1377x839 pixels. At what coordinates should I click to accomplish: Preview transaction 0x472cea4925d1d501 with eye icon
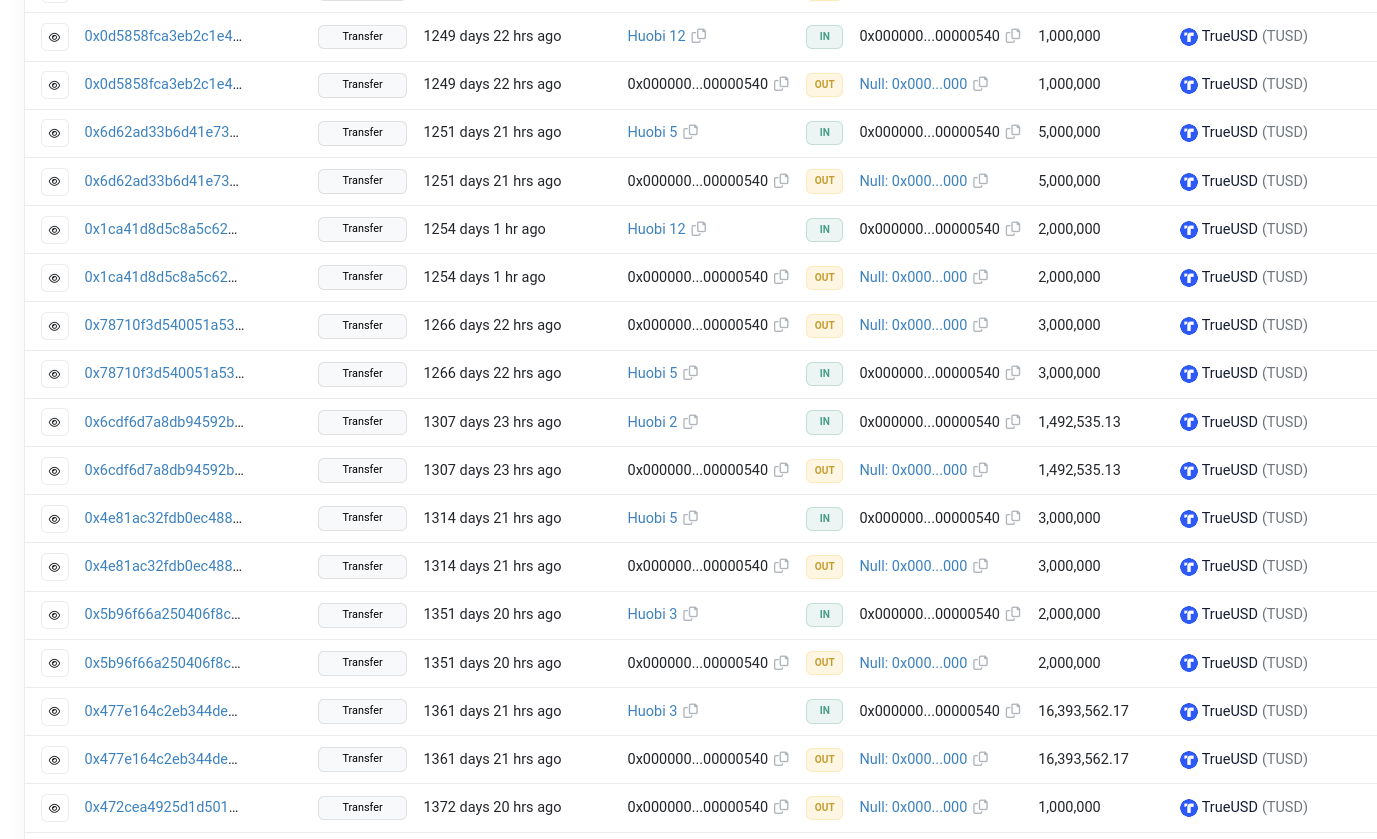click(55, 807)
